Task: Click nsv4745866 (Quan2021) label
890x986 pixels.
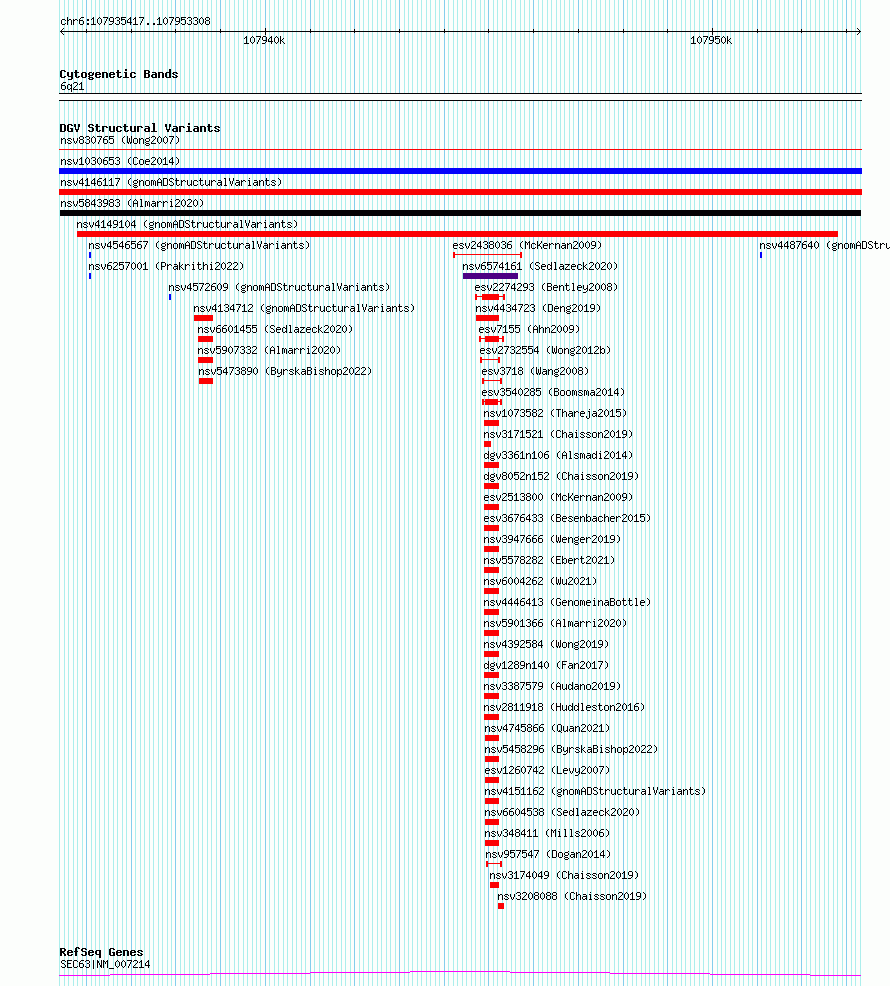Action: (x=547, y=729)
